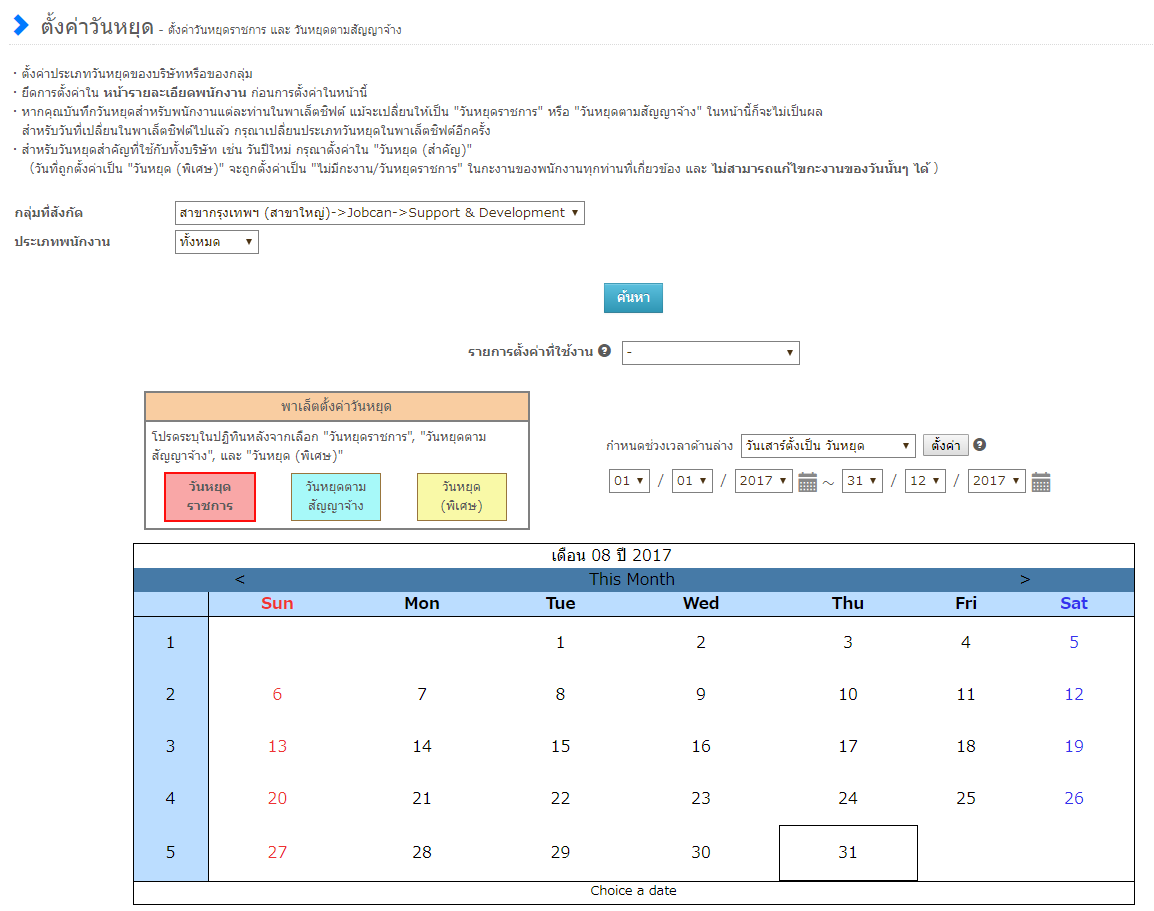Viewport: 1154px width, 911px height.
Task: Open the end month 12 dropdown
Action: click(x=924, y=481)
